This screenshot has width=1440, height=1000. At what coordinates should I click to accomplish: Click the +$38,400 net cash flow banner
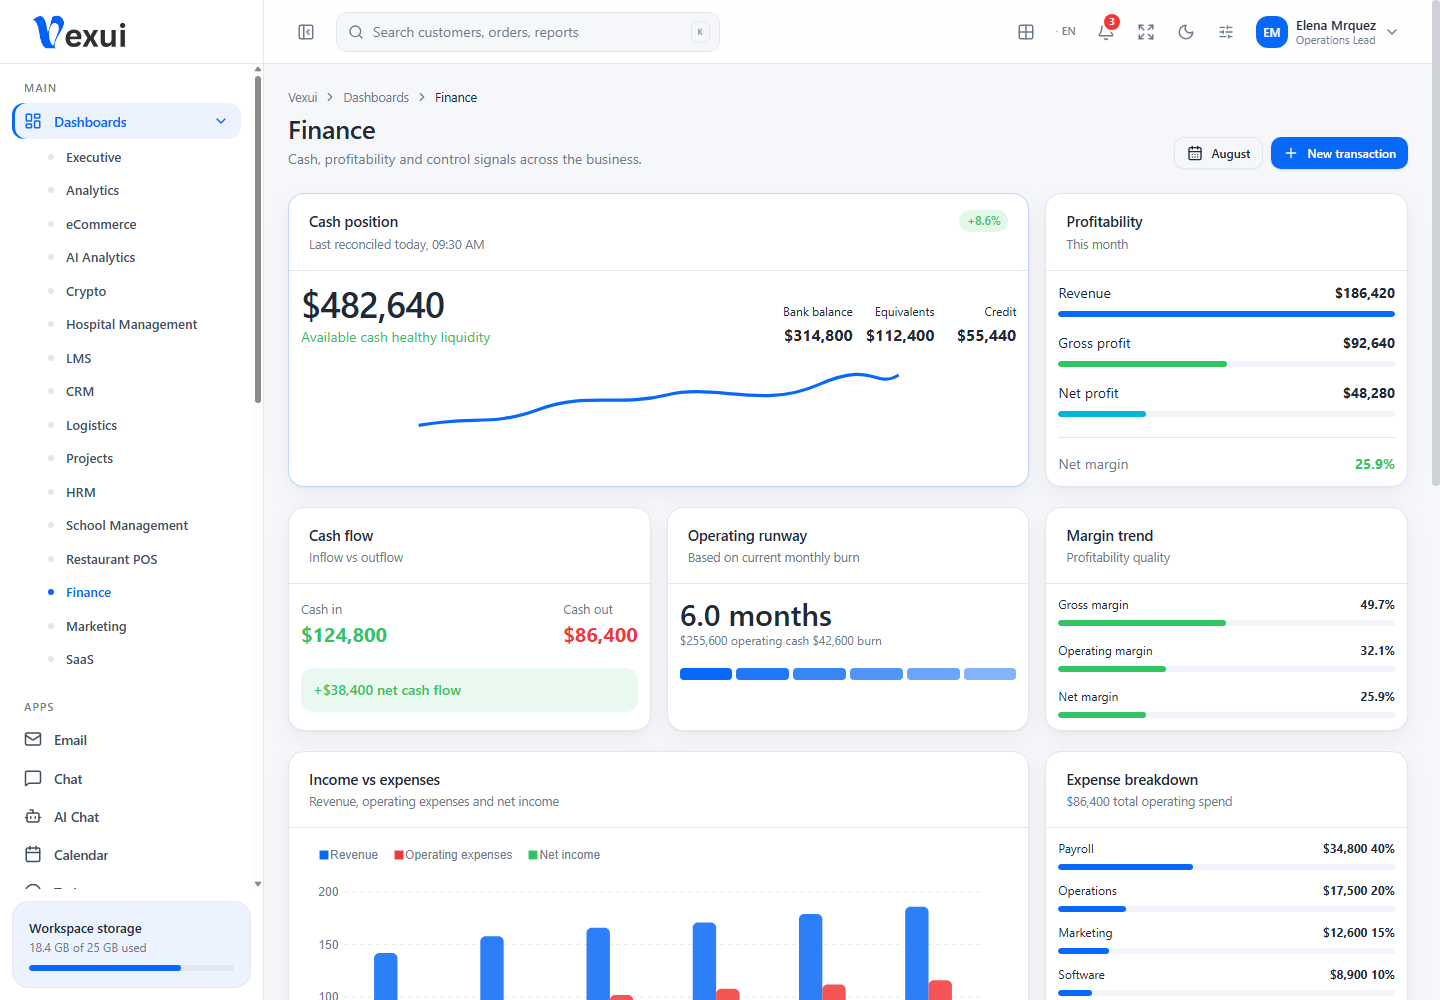(469, 690)
